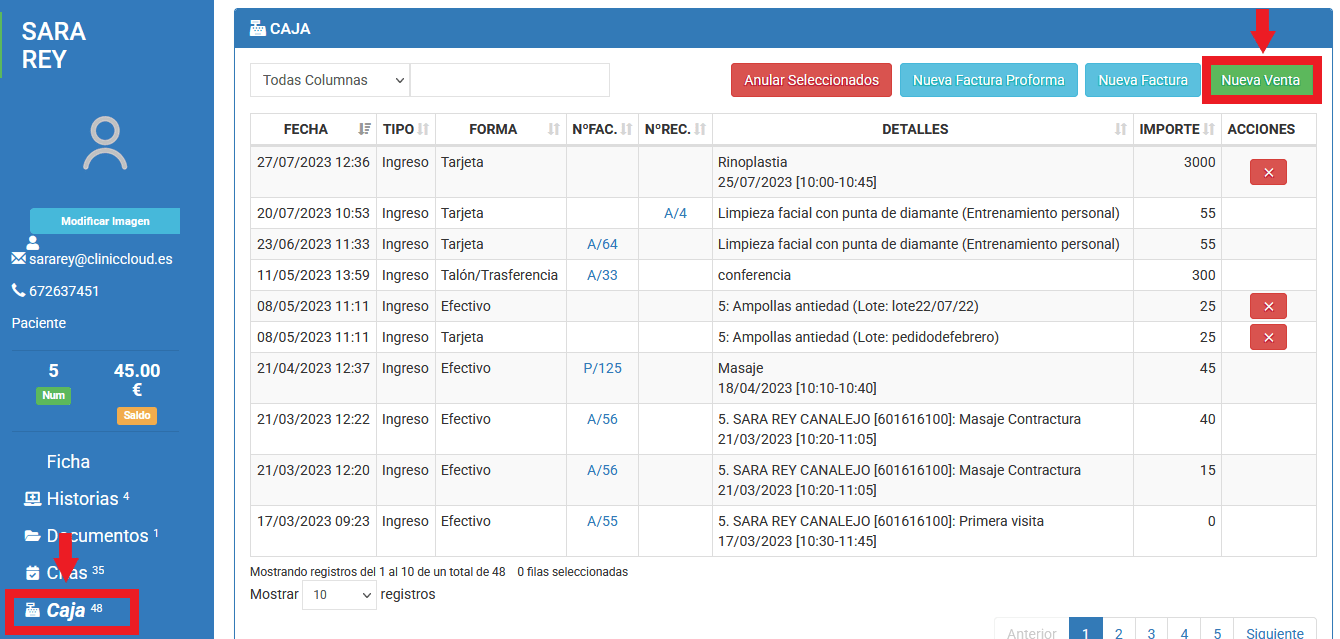1340x639 pixels.
Task: Delete Ampollas antiedad pedidodefebrero entry
Action: coord(1268,337)
